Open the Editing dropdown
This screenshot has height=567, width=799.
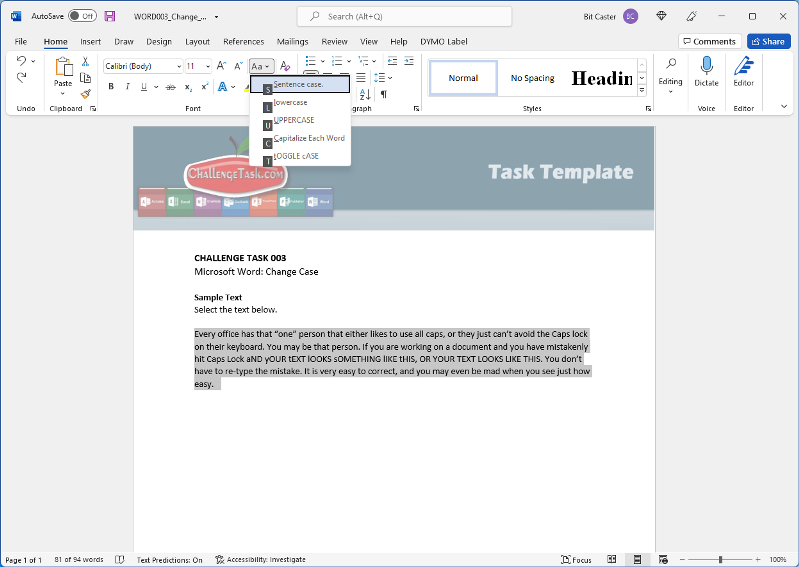pos(670,75)
